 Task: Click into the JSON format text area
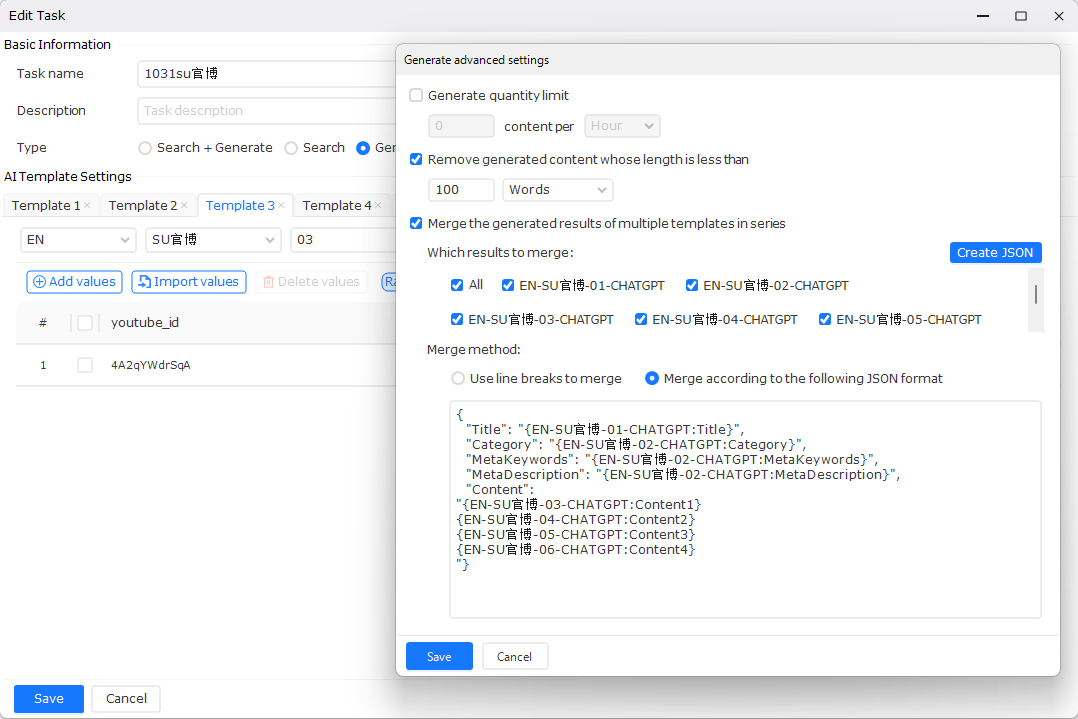[745, 509]
